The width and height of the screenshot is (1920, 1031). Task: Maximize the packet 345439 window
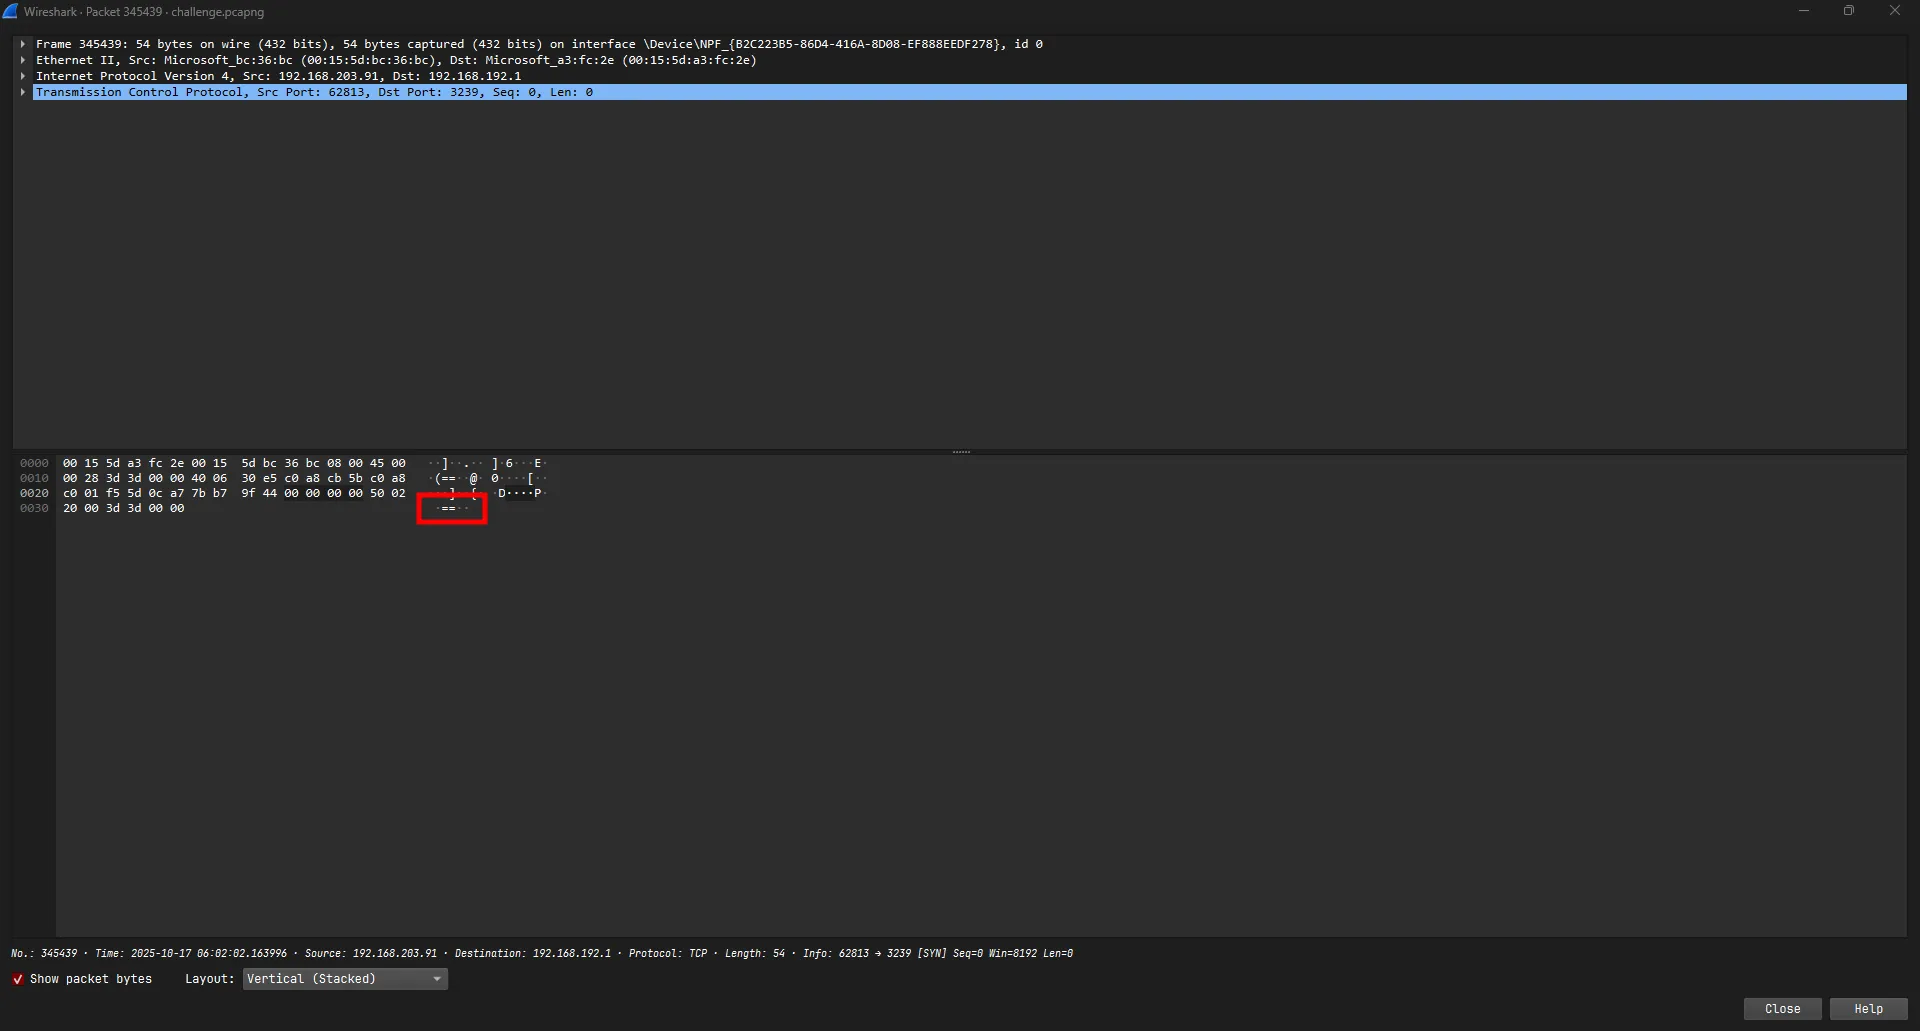[x=1849, y=11]
